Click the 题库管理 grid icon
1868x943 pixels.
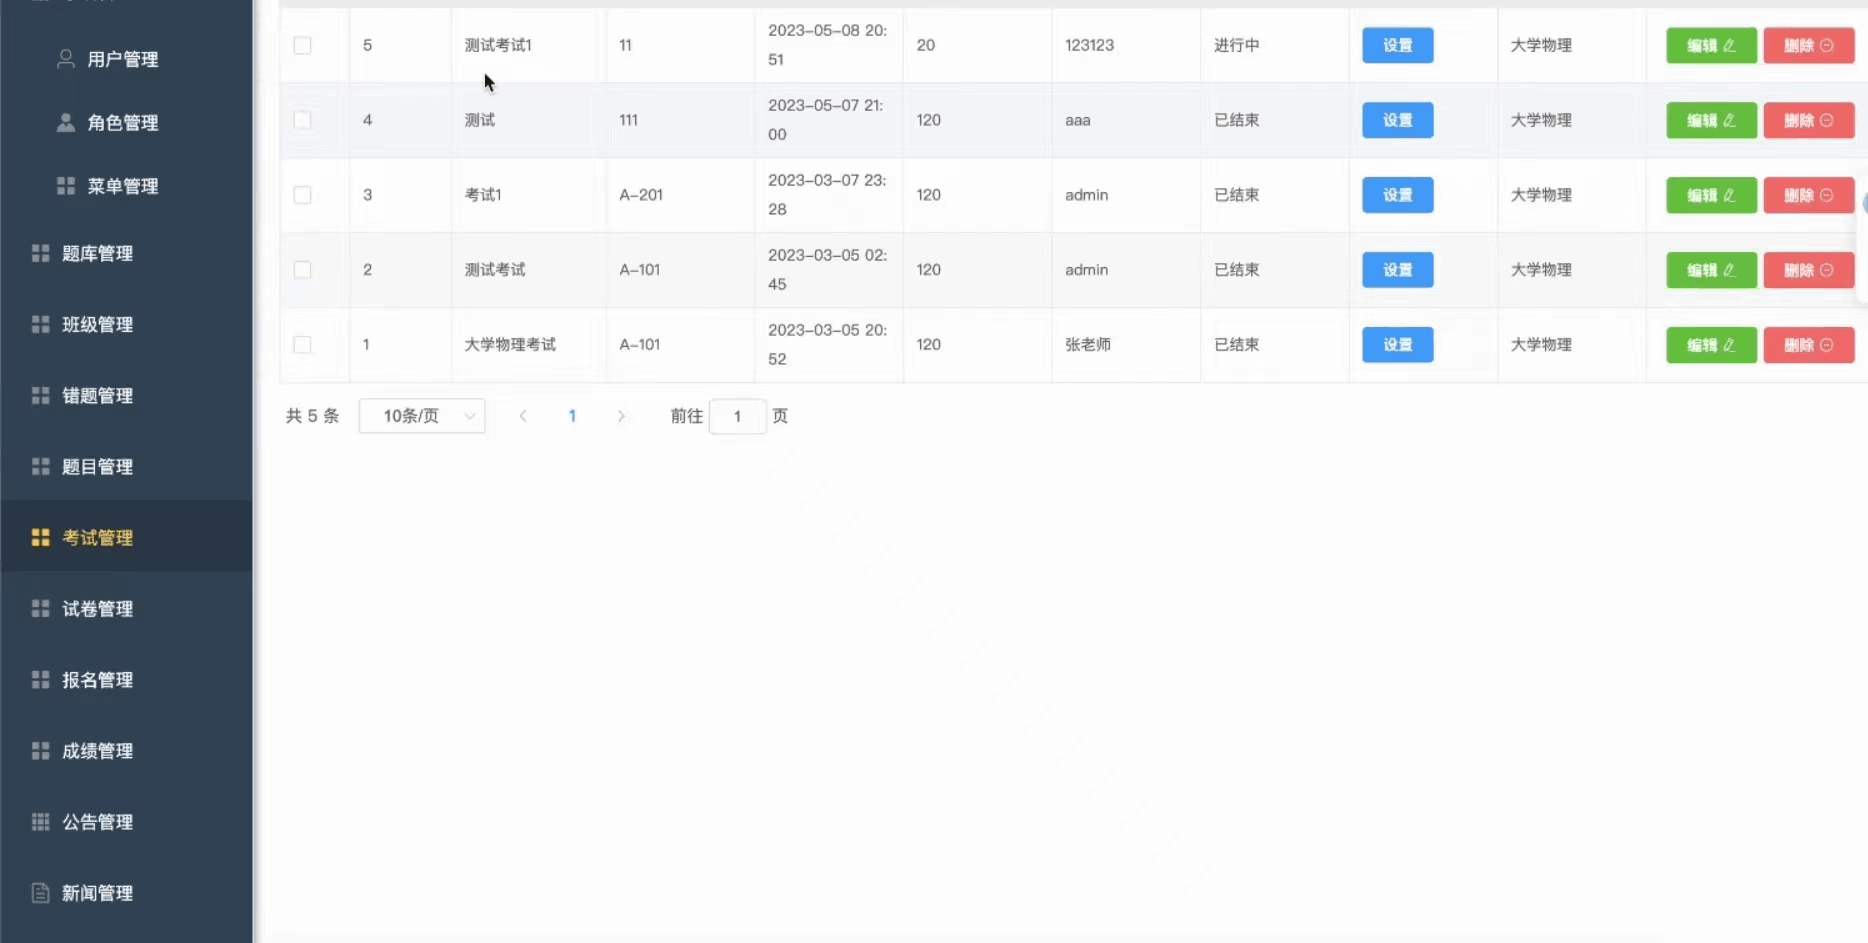tap(41, 253)
